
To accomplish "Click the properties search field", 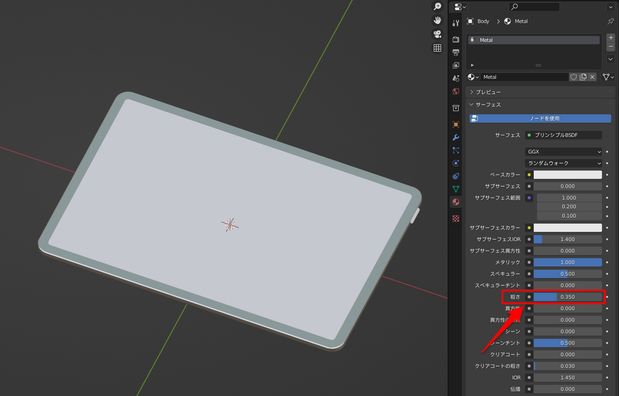I will 534,7.
